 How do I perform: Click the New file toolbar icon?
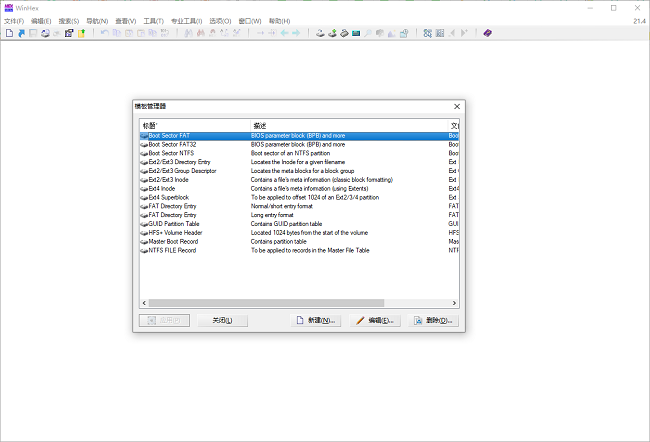(8, 33)
